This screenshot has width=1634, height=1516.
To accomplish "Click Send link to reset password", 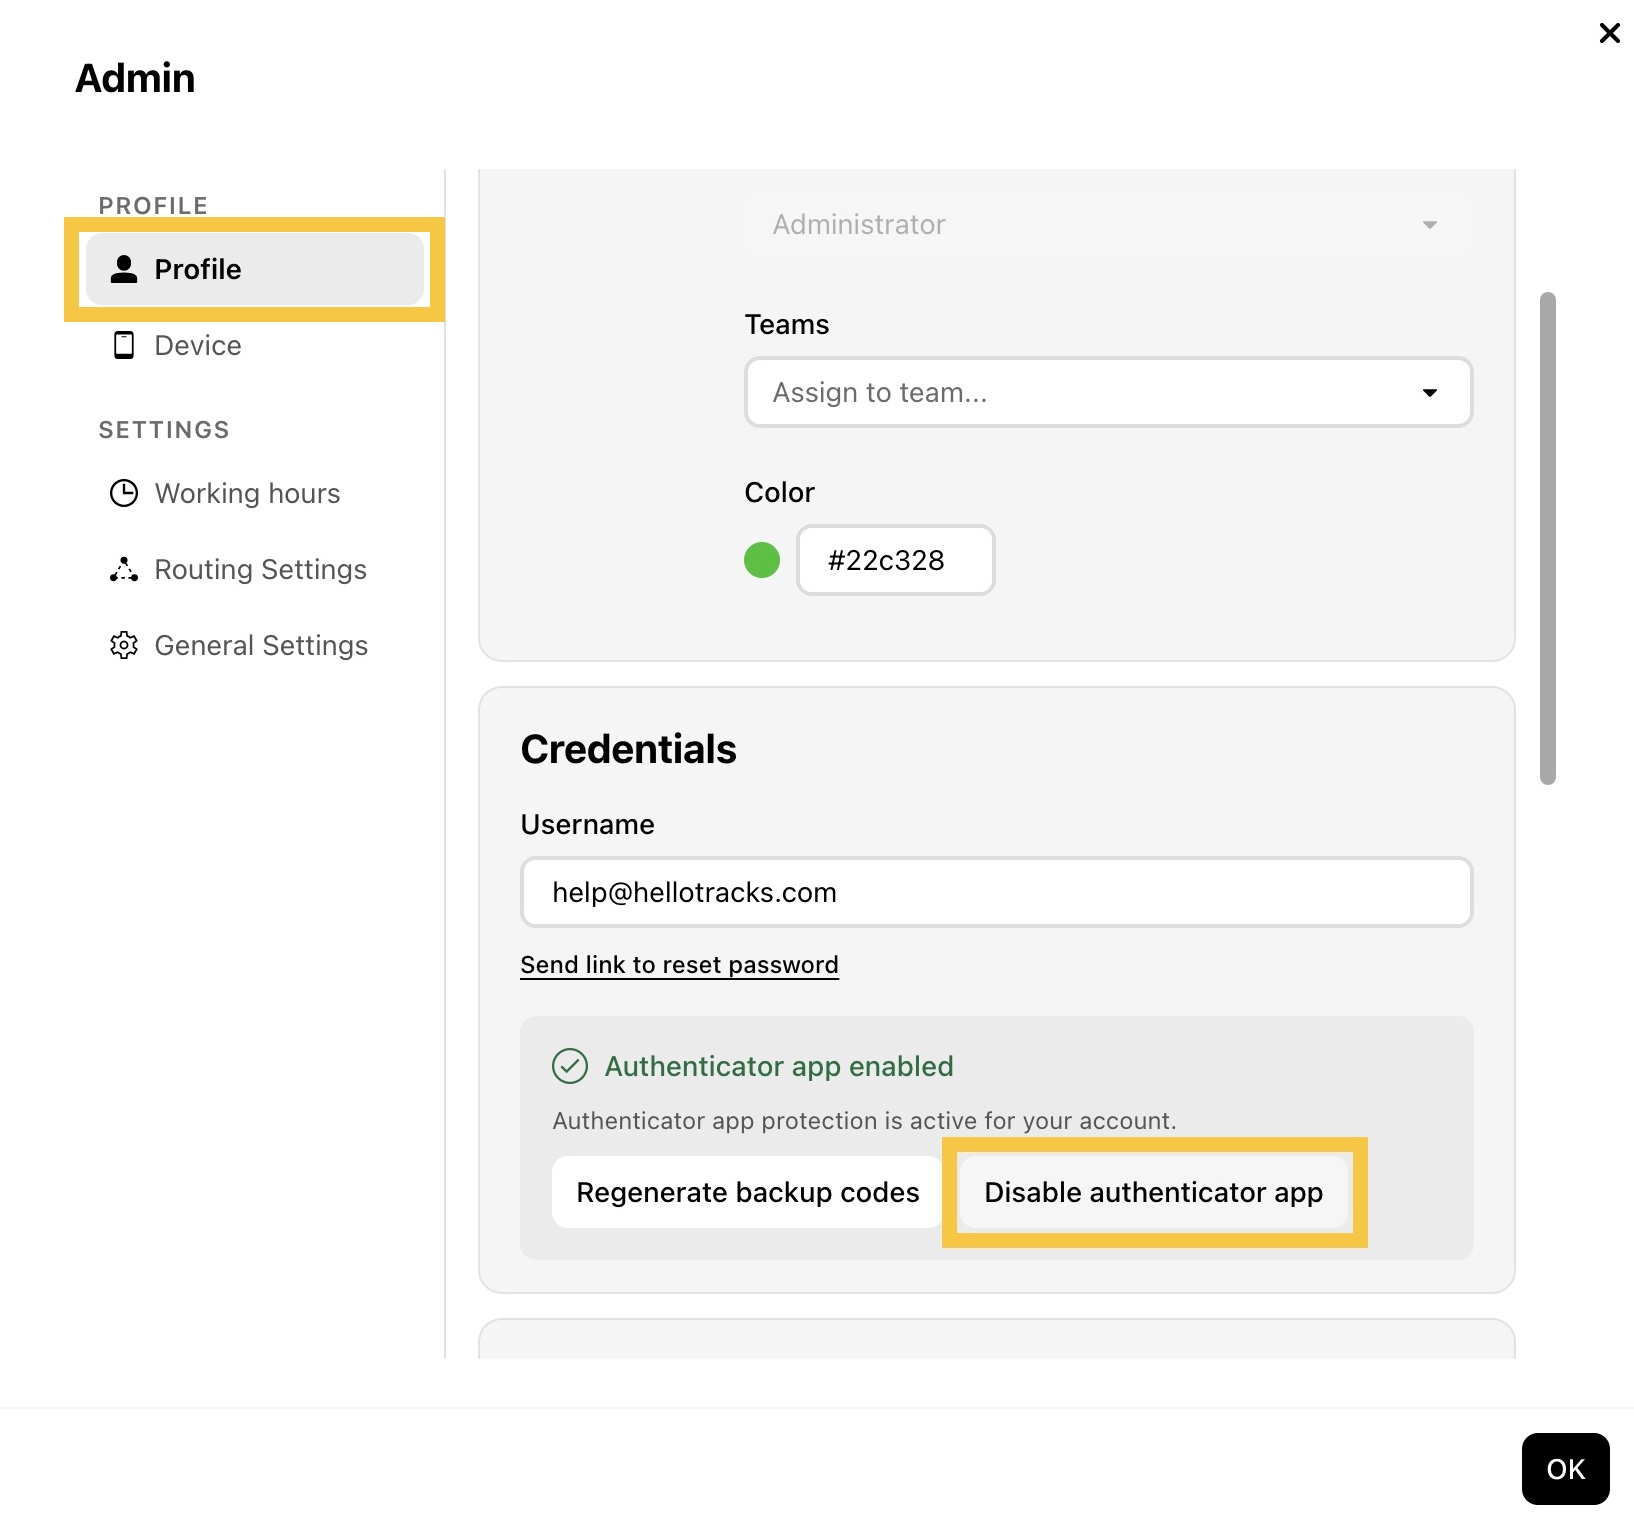I will (x=679, y=964).
